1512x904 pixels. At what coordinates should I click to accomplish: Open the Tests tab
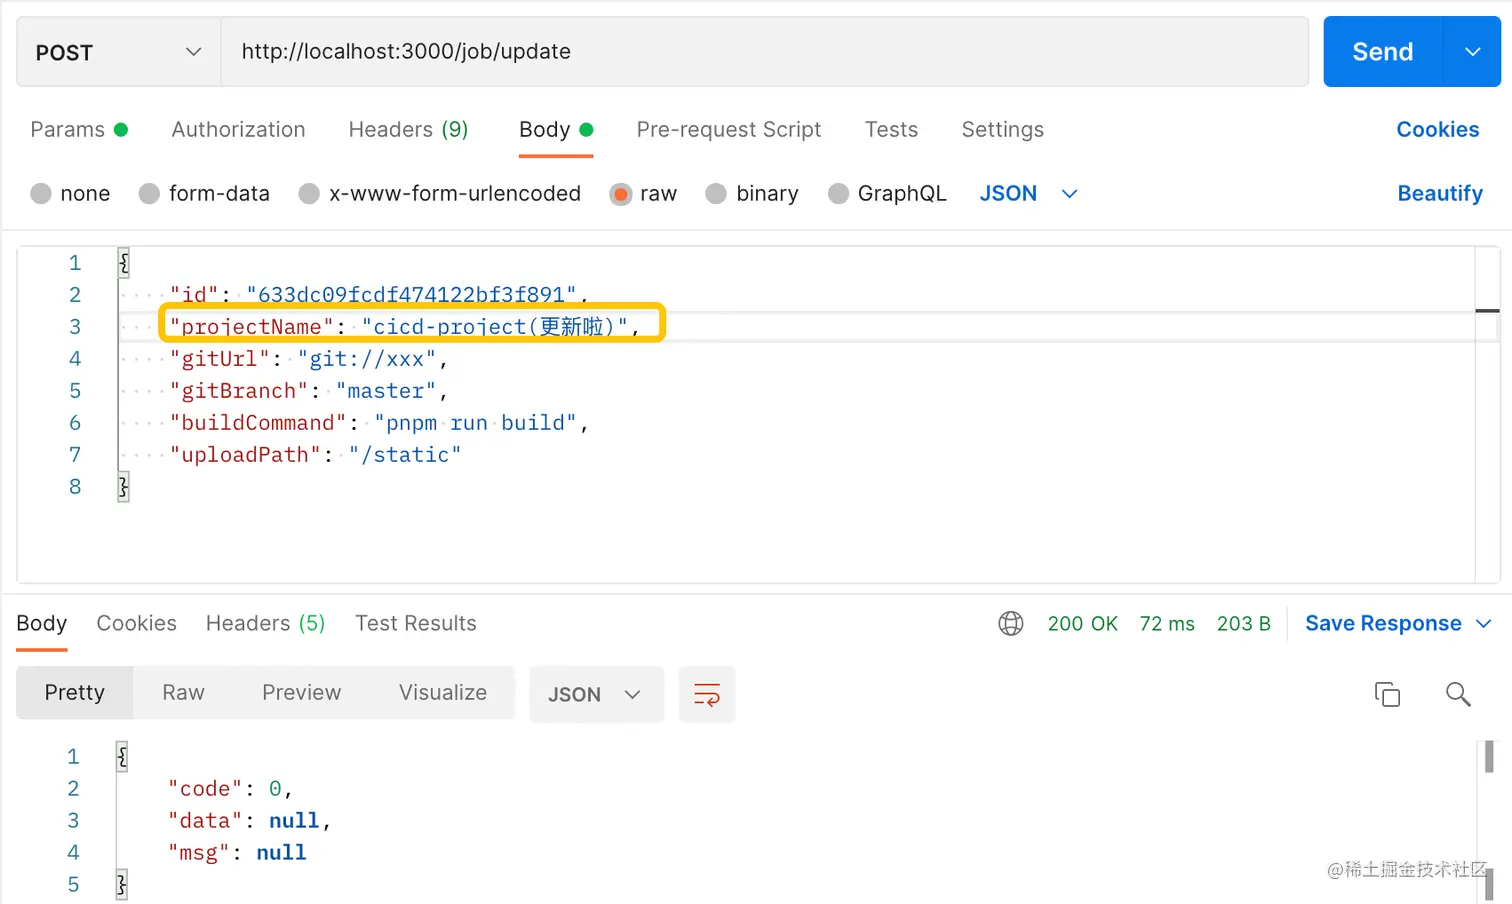891,130
